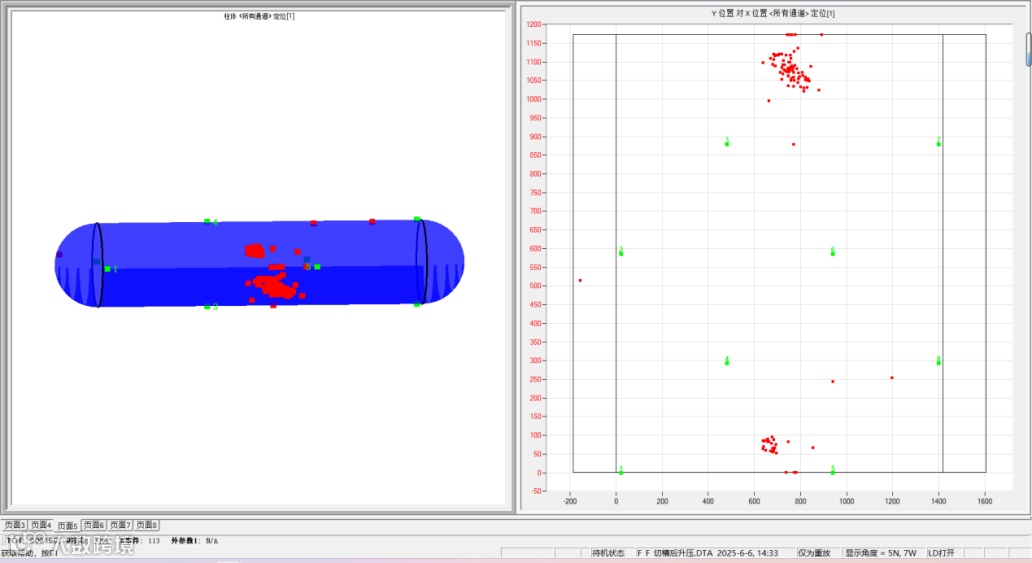
Task: Switch to the 页面3 tab
Action: tap(14, 525)
